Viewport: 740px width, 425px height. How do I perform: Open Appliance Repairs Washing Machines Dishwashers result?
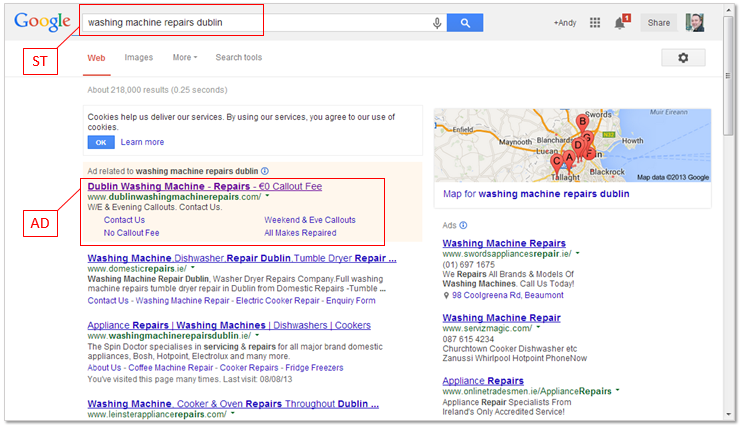click(229, 325)
